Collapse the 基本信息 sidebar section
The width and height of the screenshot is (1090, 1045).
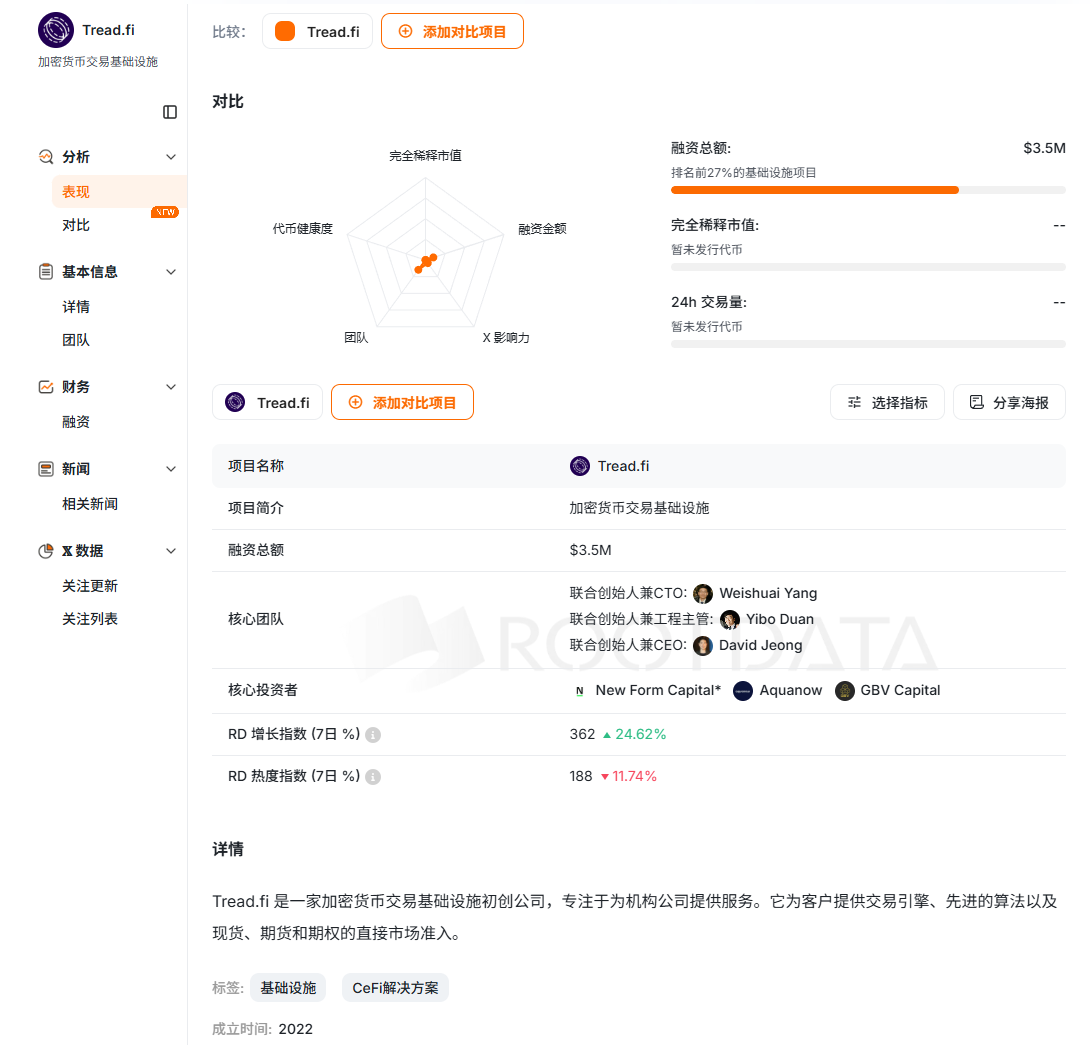coord(171,272)
